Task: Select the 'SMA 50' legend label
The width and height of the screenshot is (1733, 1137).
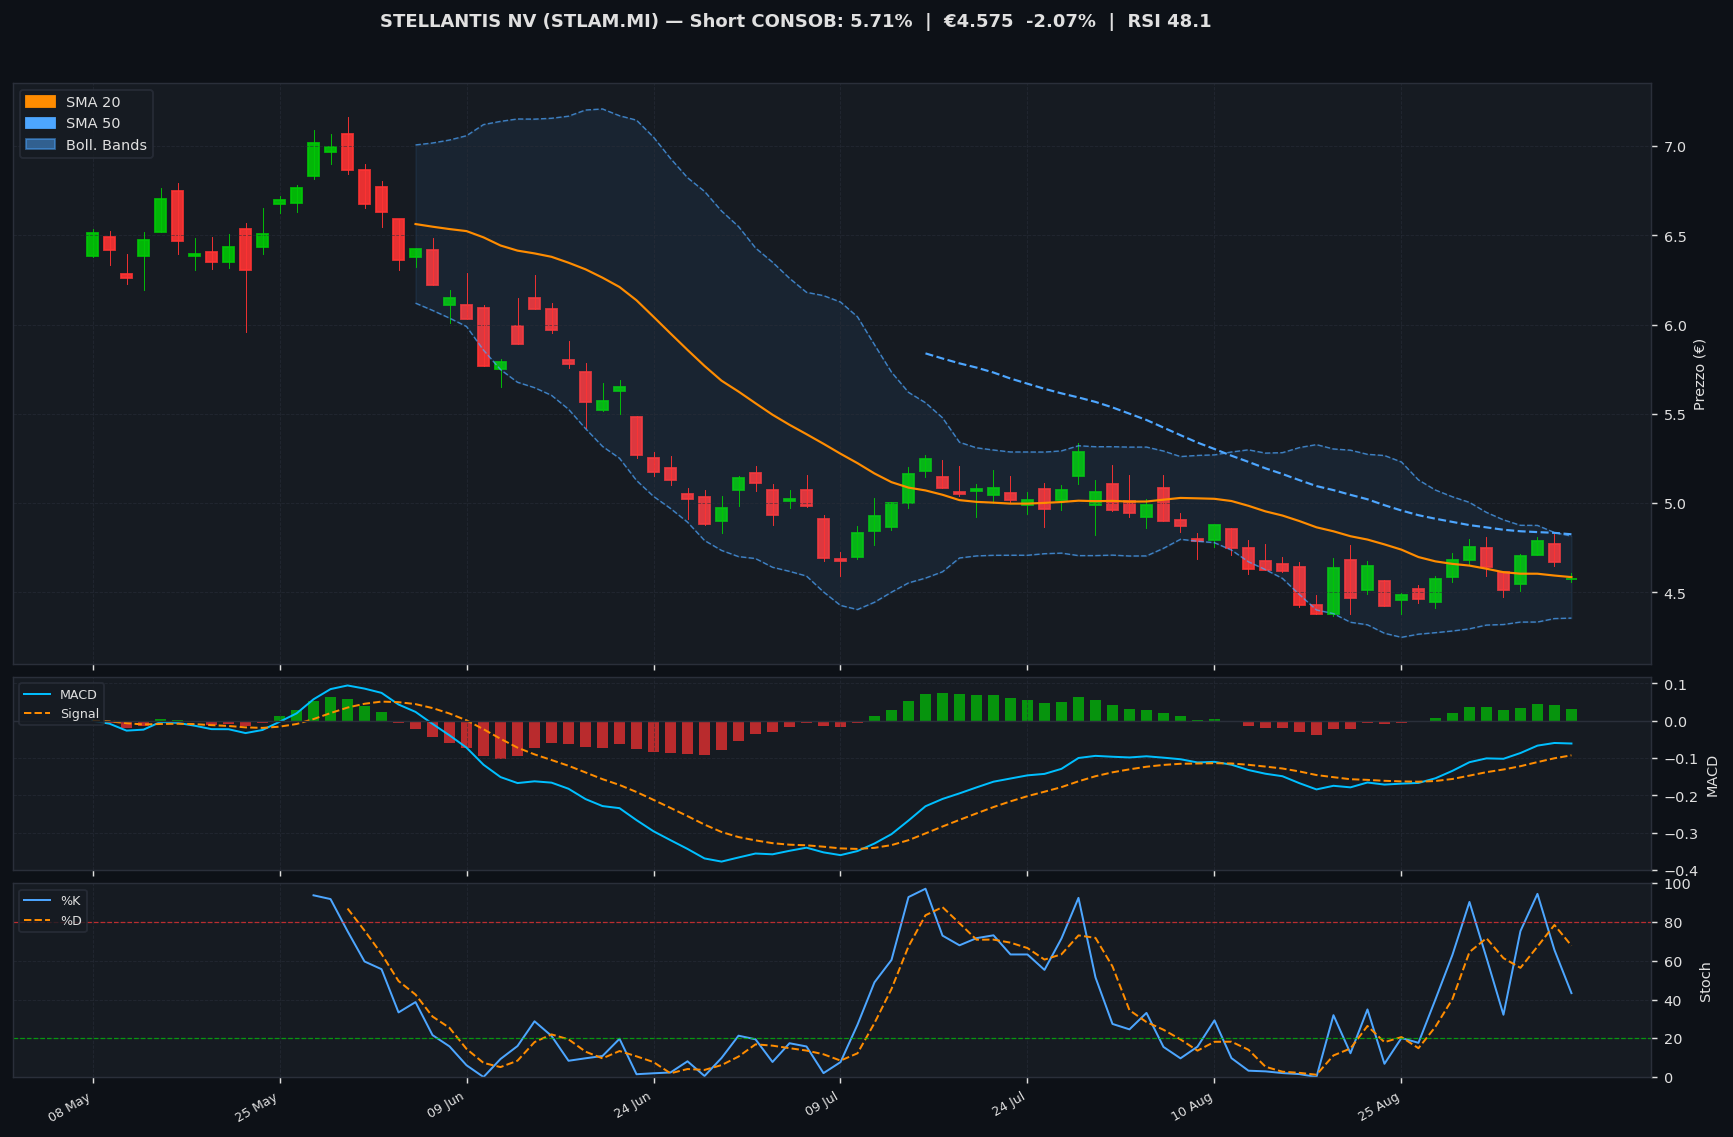Action: (93, 124)
